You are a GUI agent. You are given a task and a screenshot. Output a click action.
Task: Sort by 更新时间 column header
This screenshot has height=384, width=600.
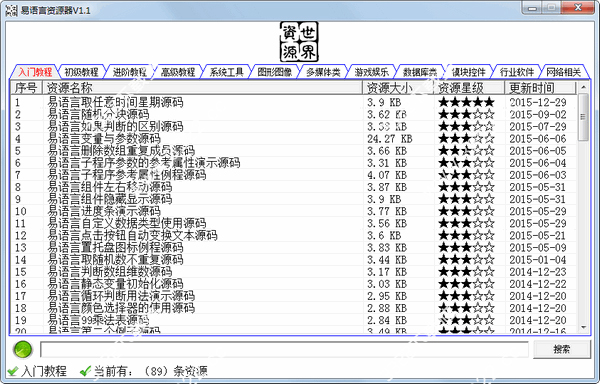tap(540, 88)
